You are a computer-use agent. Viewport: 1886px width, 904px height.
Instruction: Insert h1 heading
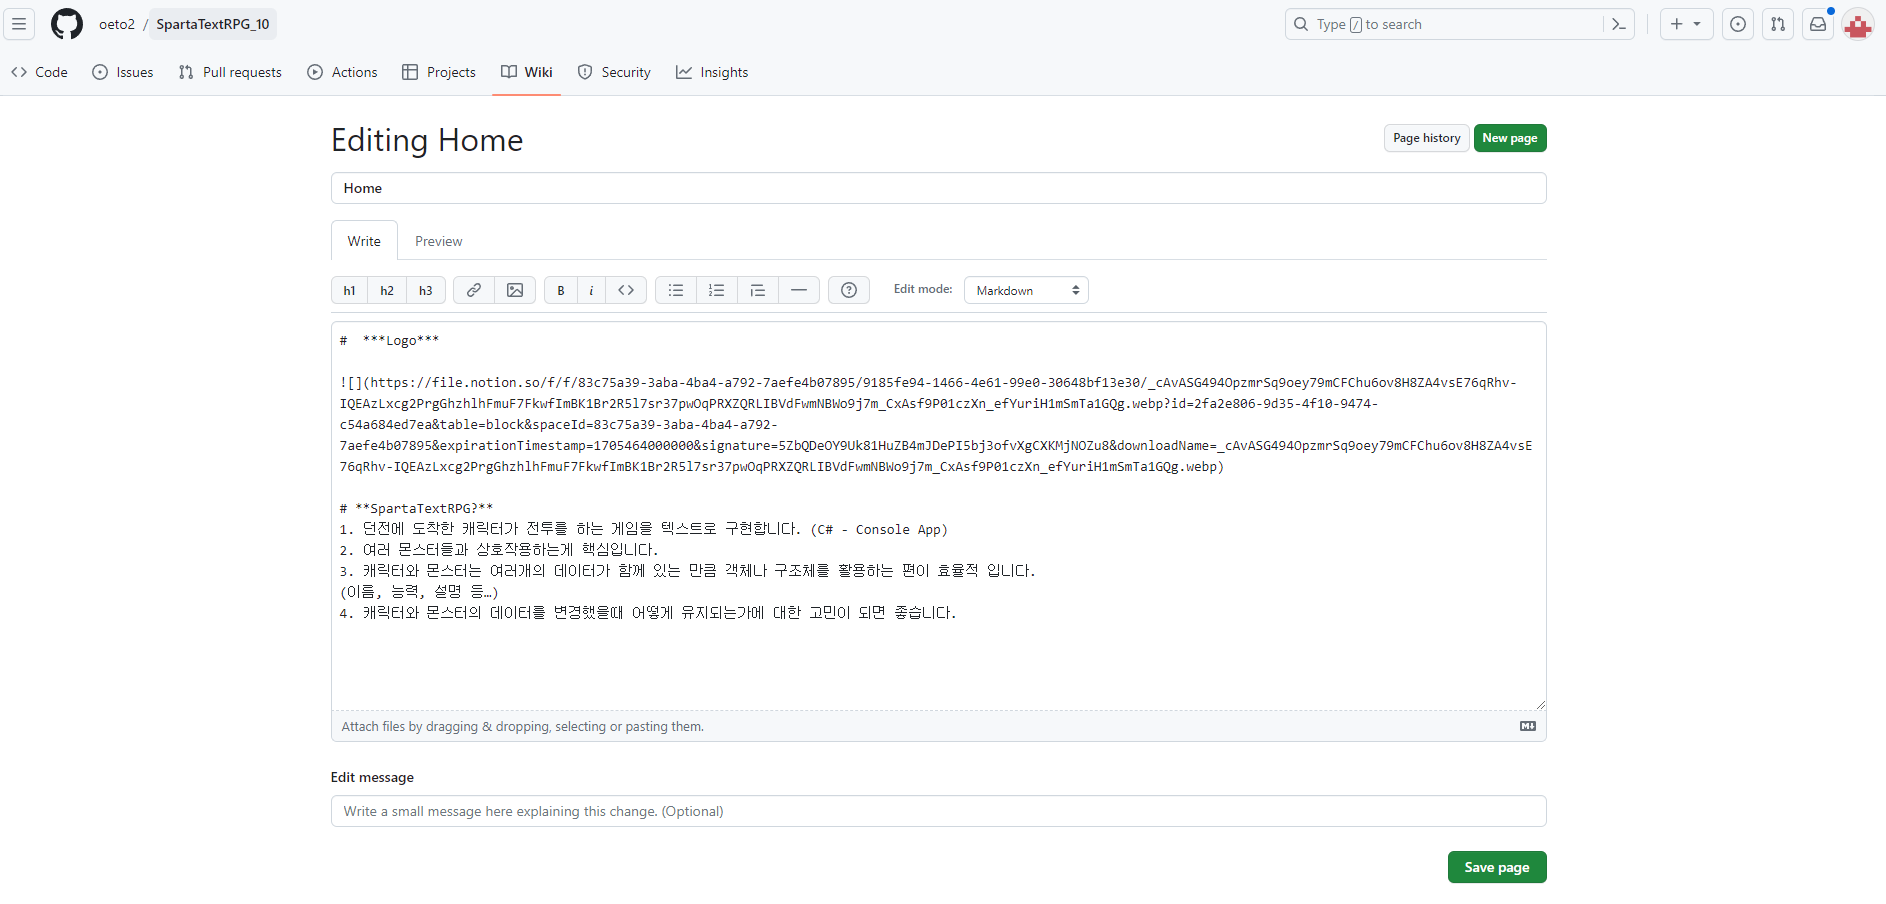(349, 290)
